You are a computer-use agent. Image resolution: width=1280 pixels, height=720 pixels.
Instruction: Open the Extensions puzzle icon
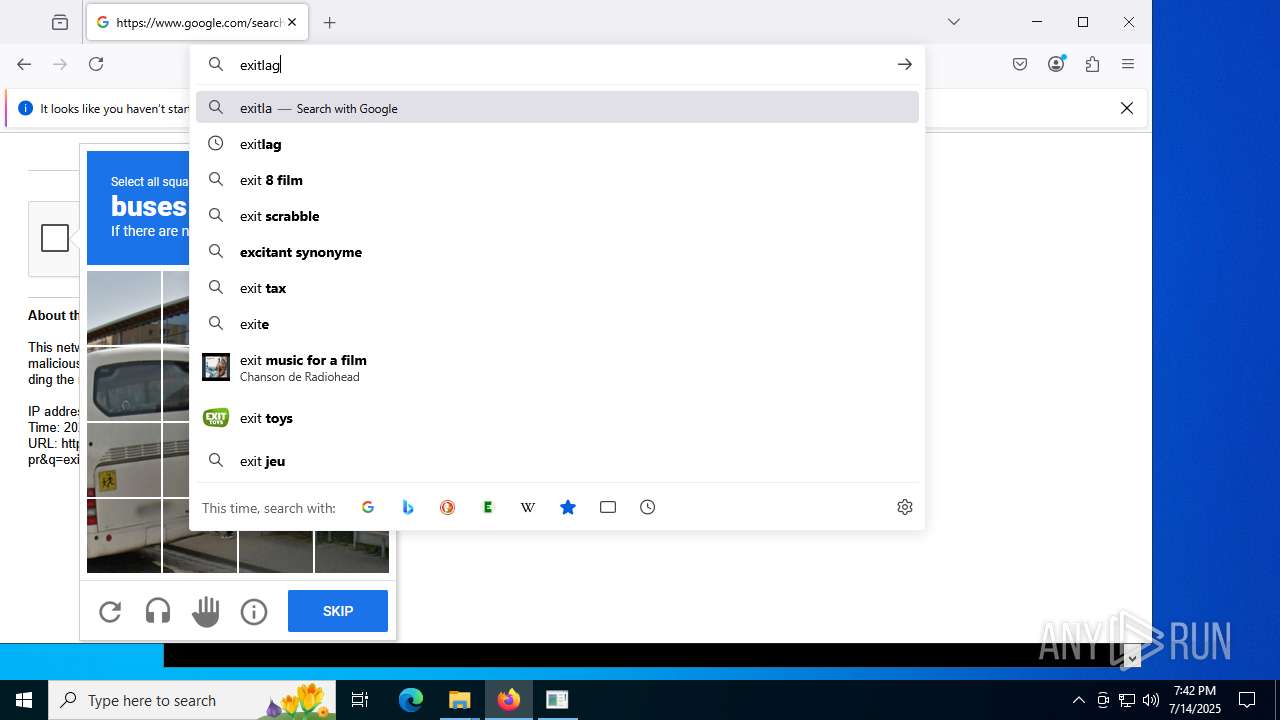pyautogui.click(x=1092, y=64)
